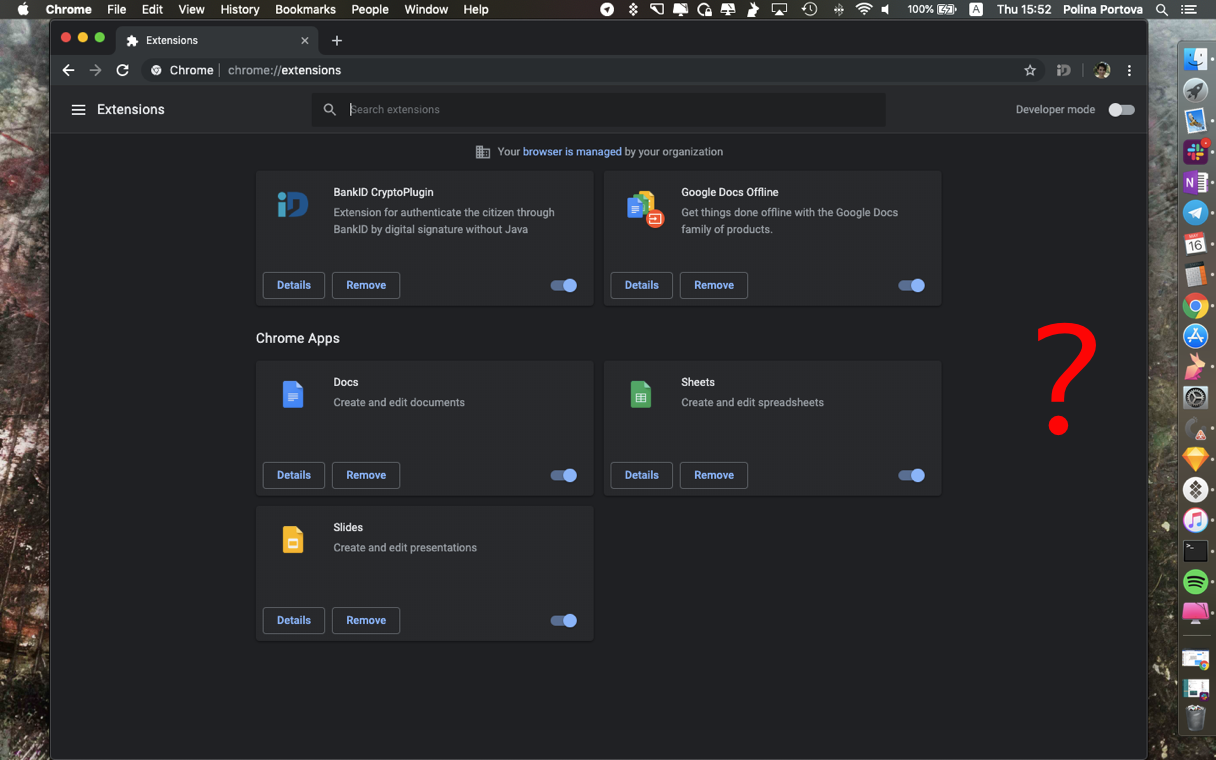Screen dimensions: 1216x760
Task: Open Calendar from the Dock
Action: click(x=1195, y=243)
